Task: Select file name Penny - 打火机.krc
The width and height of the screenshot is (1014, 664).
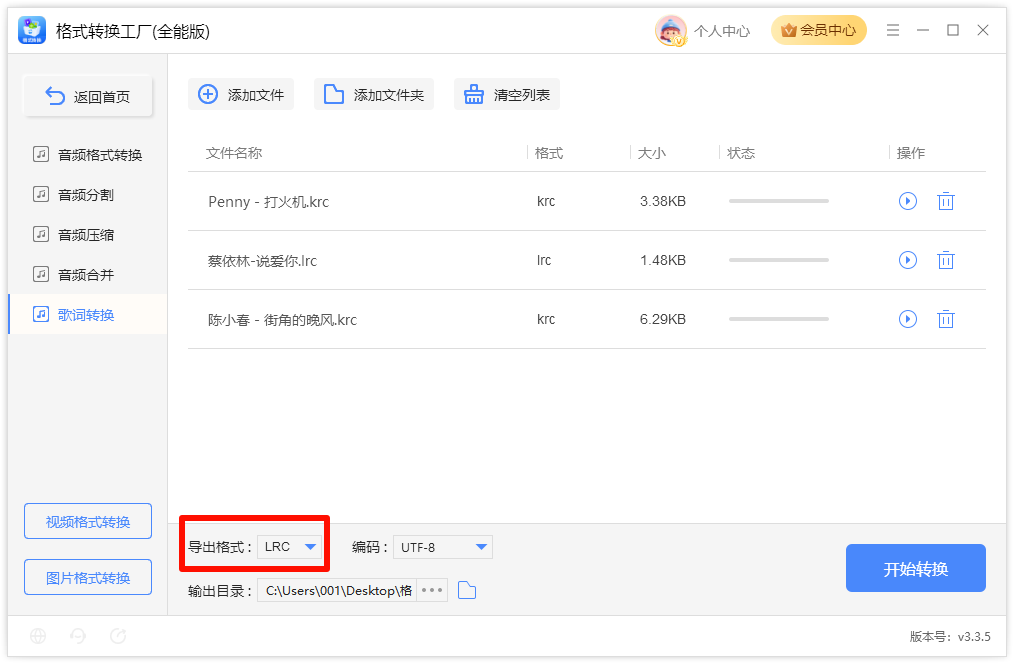Action: coord(268,202)
